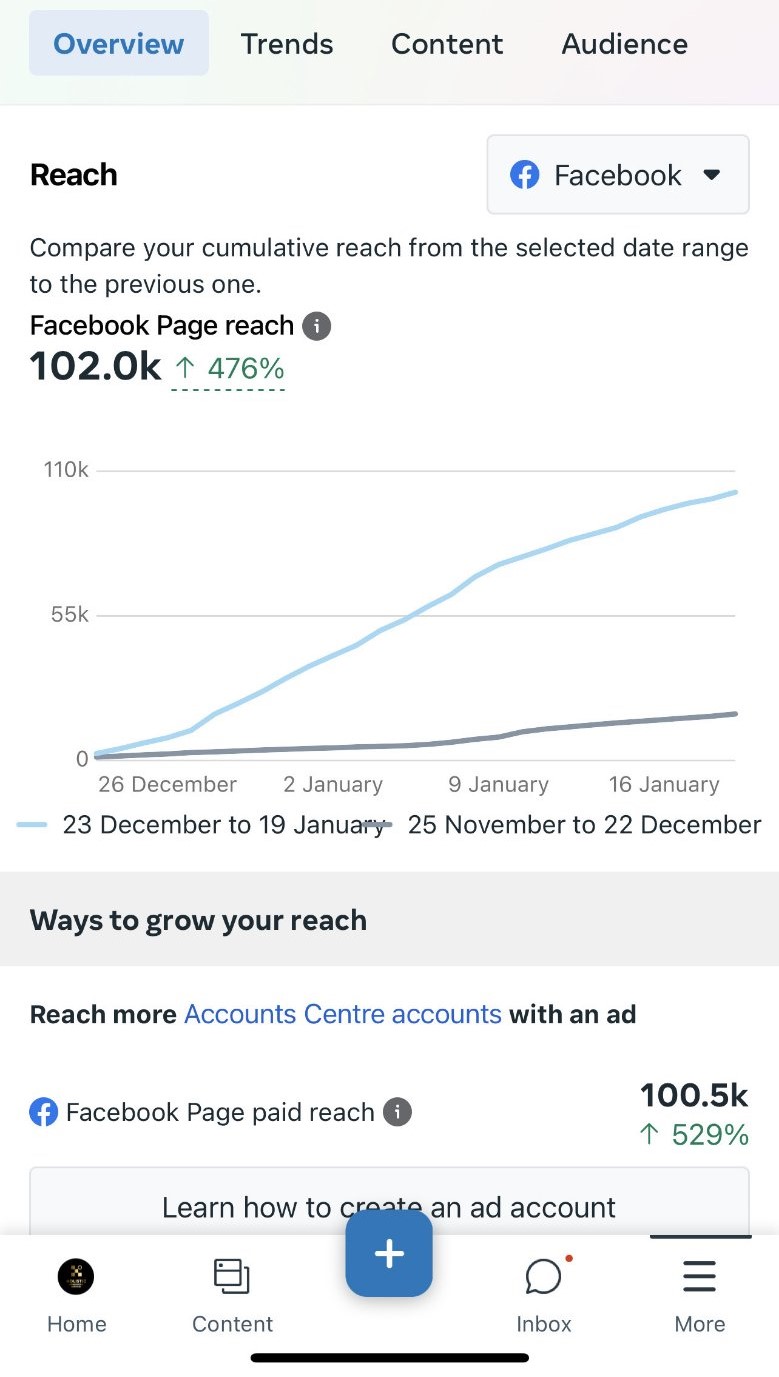Tap the info icon beside Facebook Page reach
Image resolution: width=779 pixels, height=1377 pixels.
(317, 326)
